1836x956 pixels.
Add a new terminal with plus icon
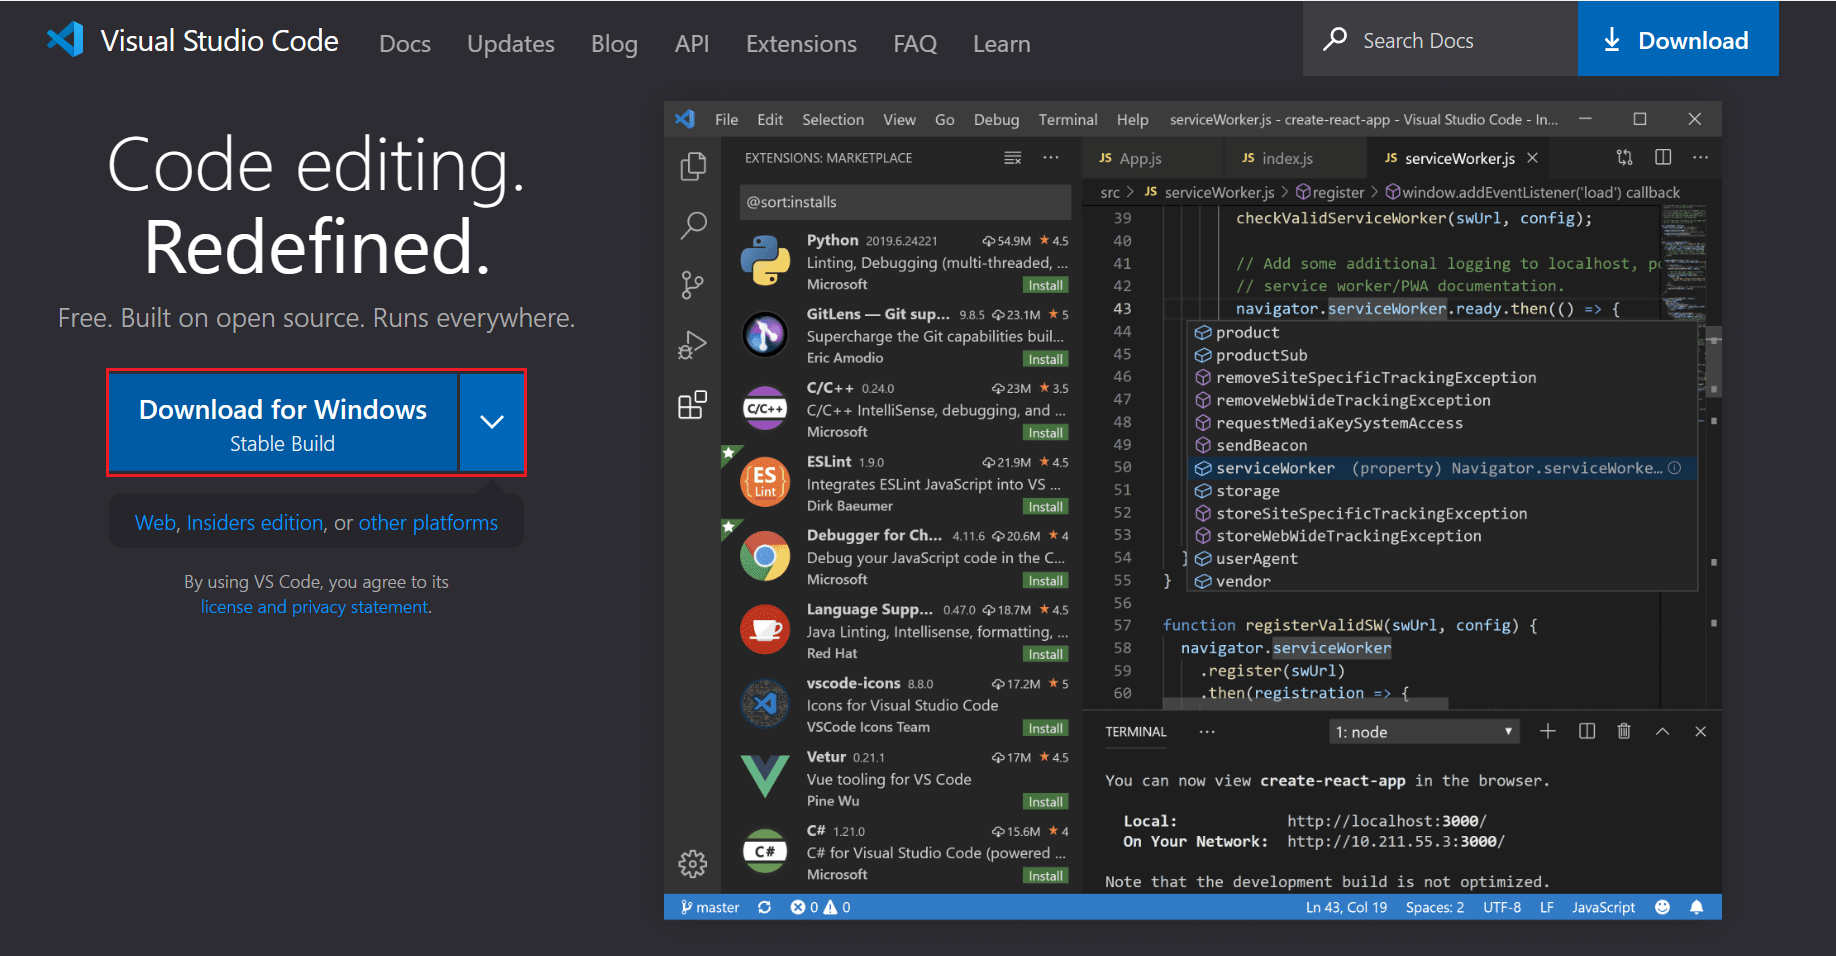1548,731
